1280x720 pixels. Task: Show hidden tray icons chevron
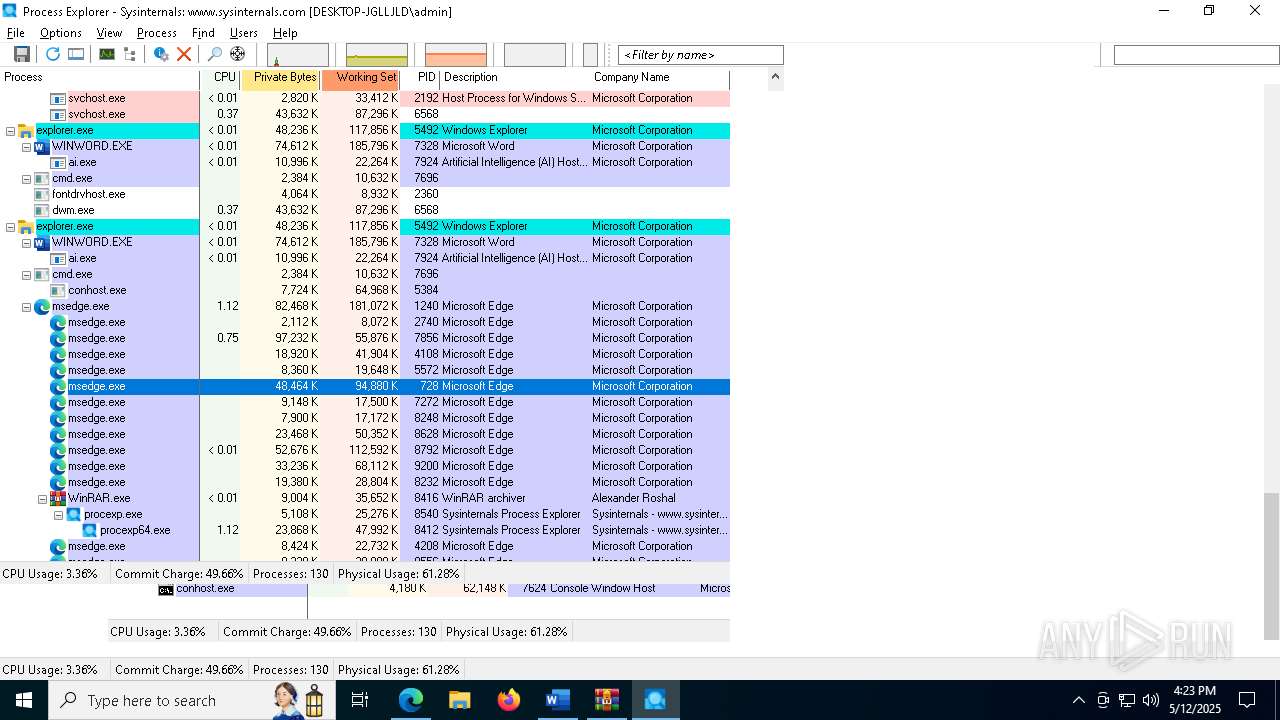[x=1078, y=700]
